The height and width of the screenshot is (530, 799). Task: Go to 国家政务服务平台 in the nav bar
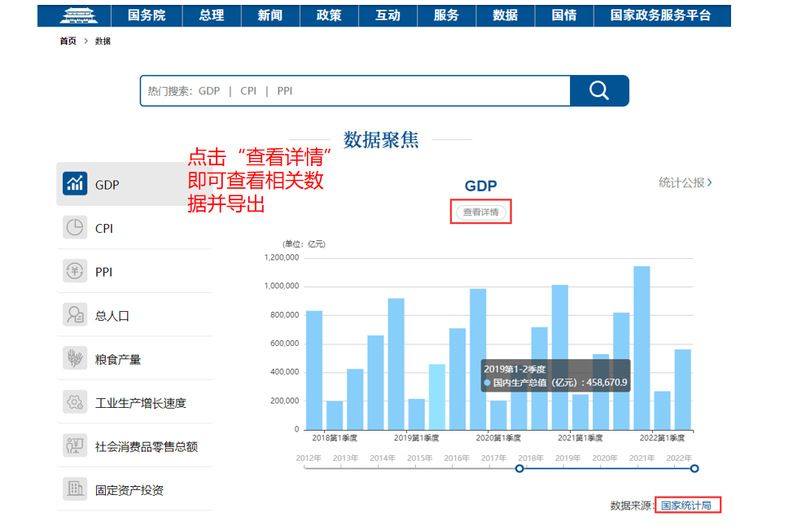pos(661,15)
